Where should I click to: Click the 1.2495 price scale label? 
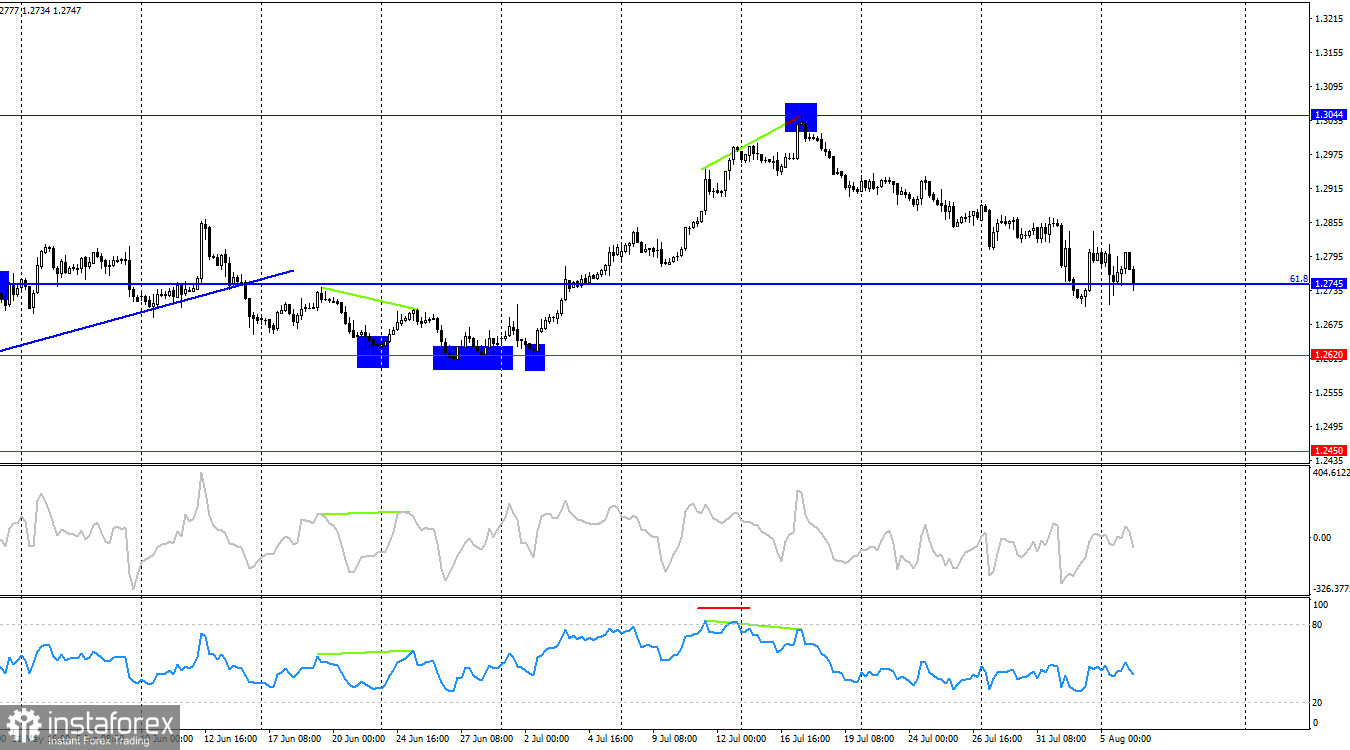1329,427
